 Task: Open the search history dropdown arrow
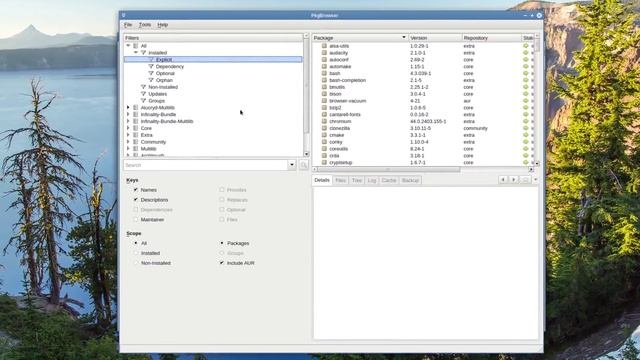tap(291, 165)
